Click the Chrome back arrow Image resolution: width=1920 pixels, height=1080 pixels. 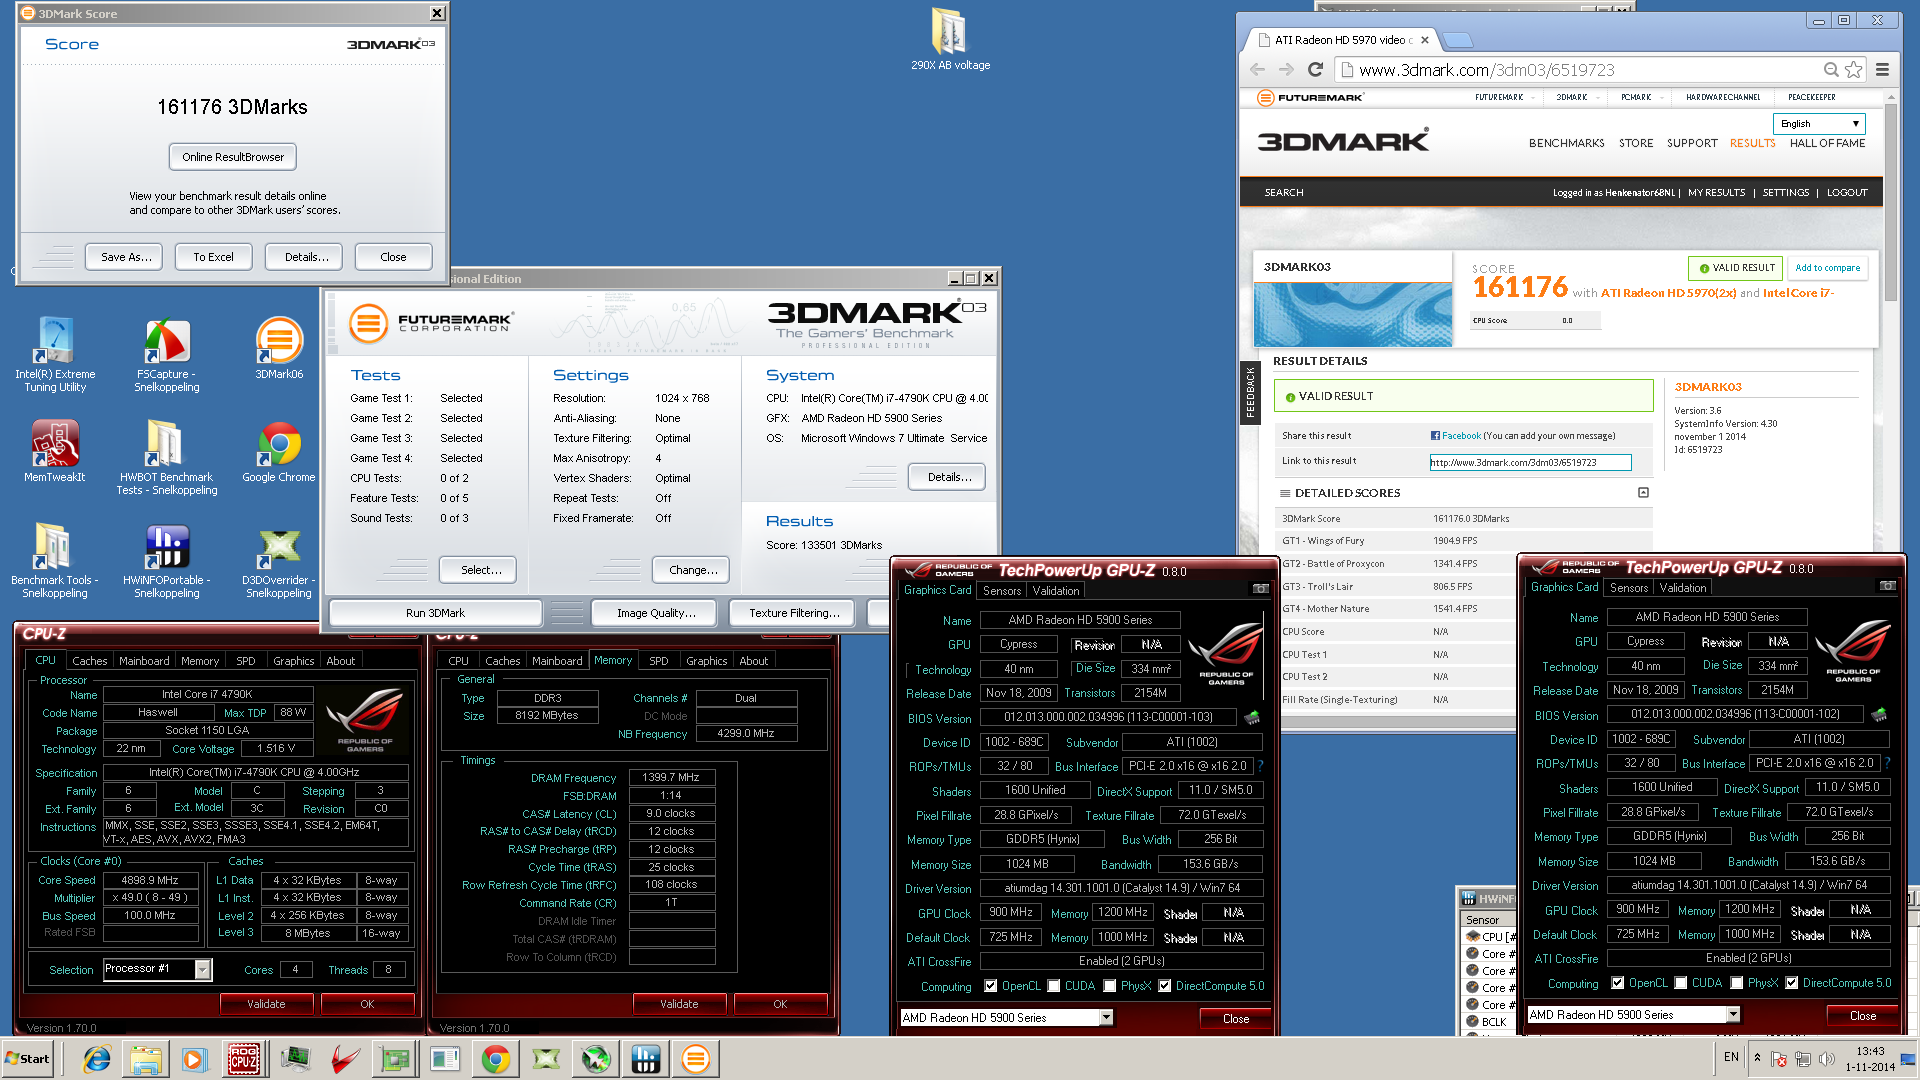click(x=1258, y=70)
